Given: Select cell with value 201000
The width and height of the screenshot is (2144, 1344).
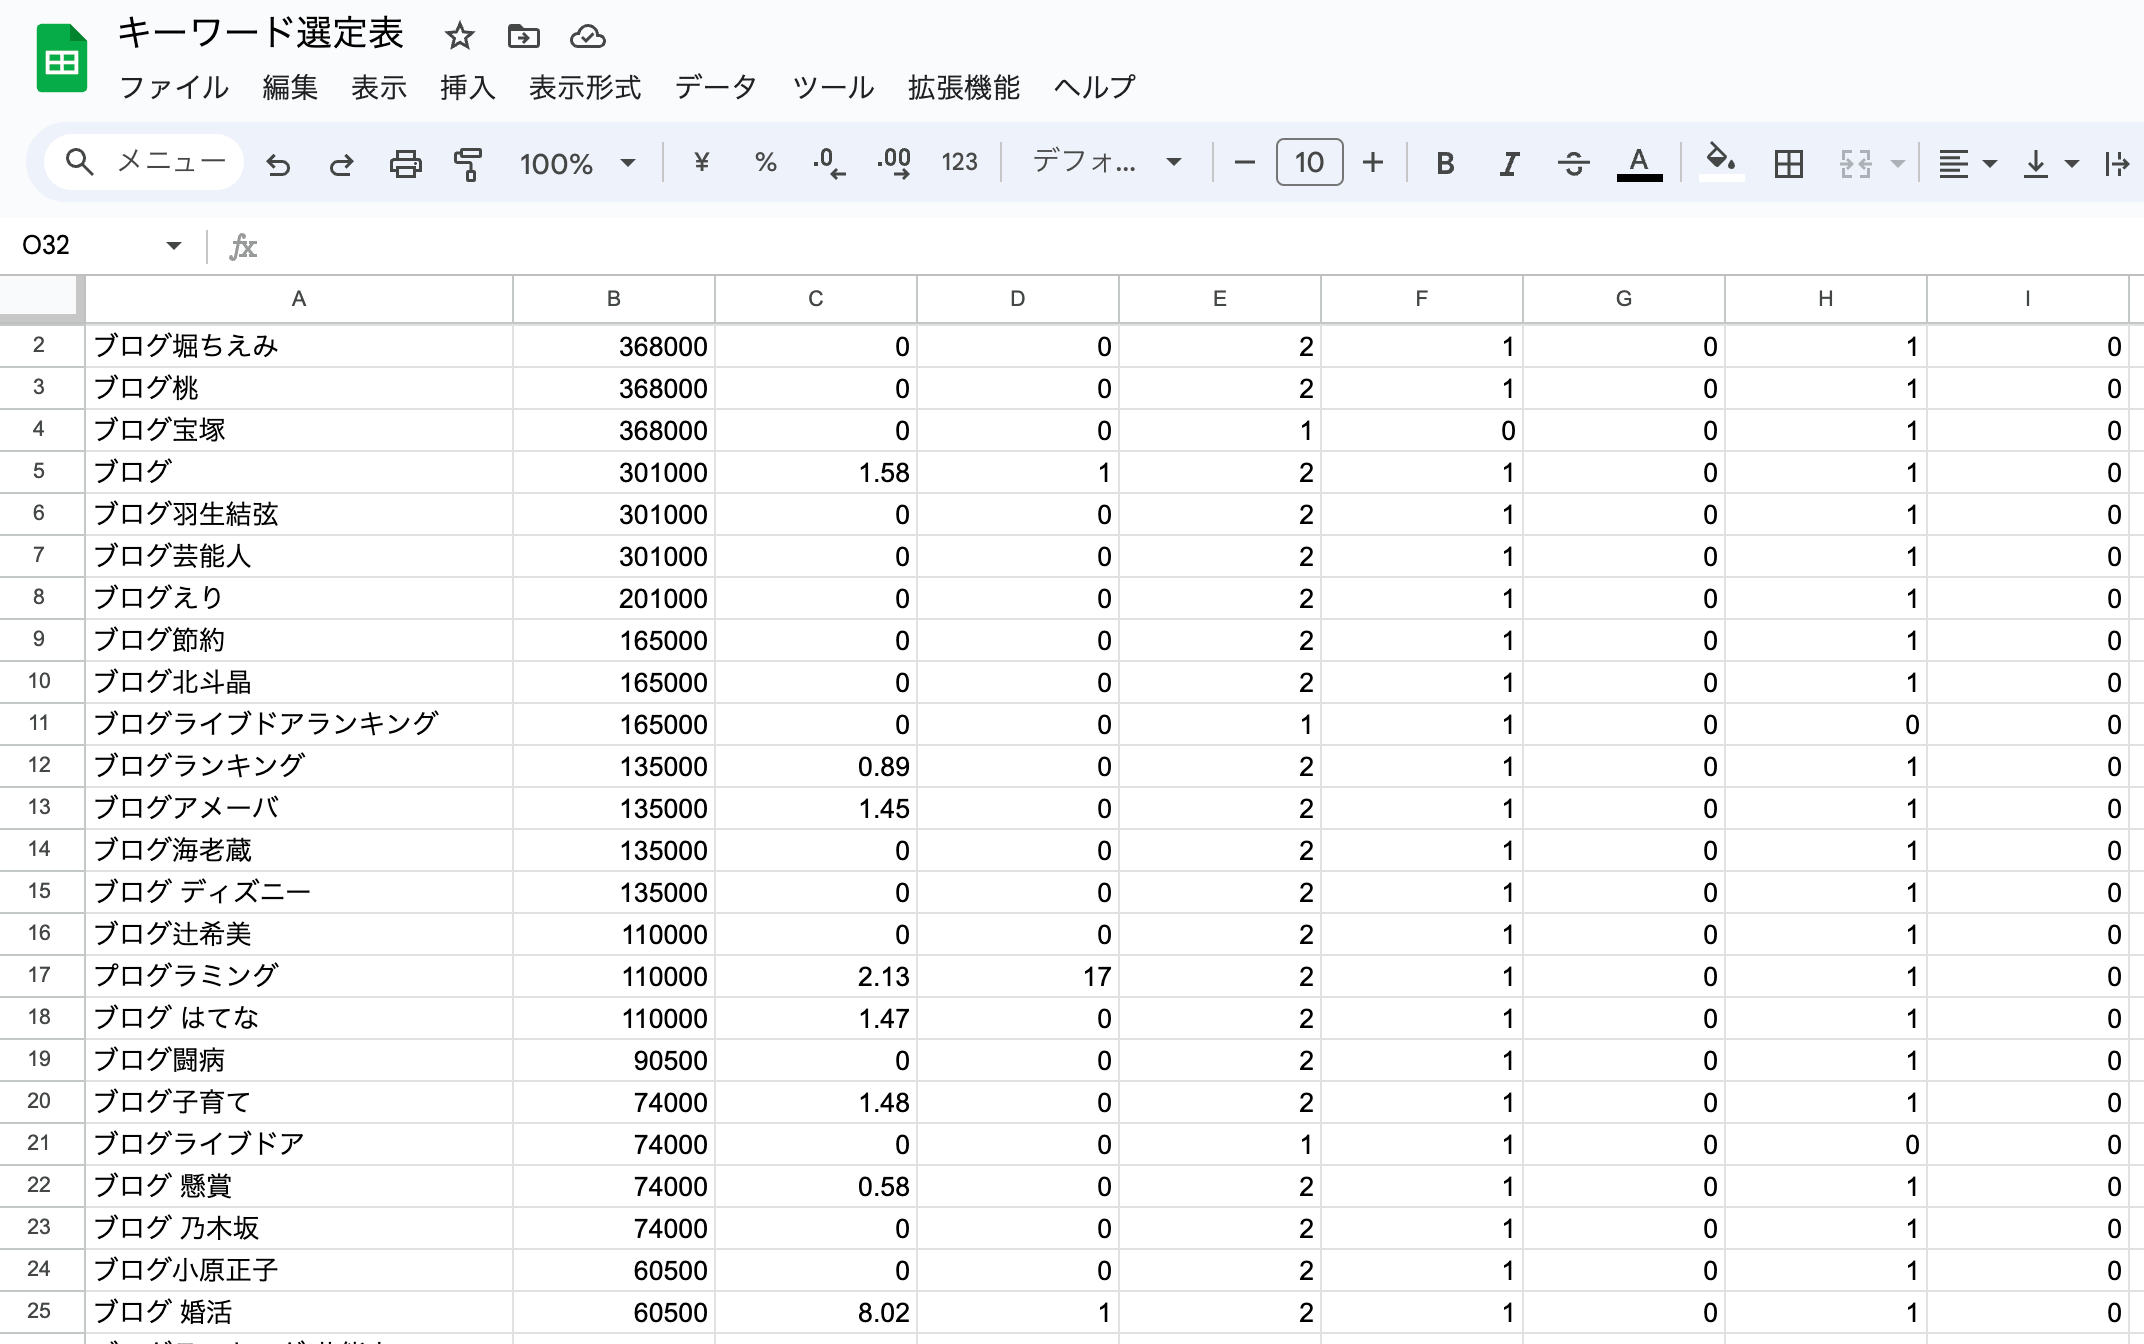Looking at the screenshot, I should click(614, 598).
